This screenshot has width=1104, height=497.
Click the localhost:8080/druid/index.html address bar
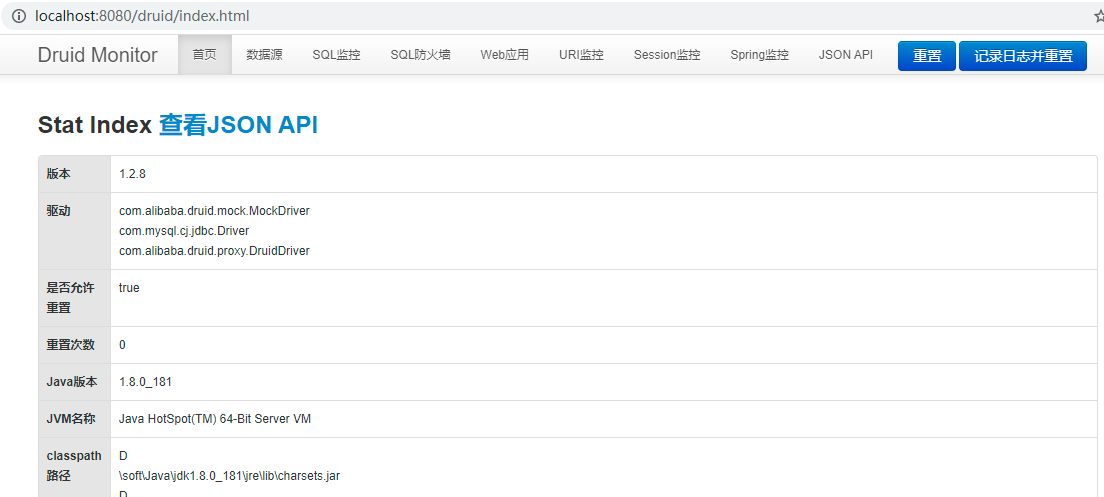pos(142,15)
